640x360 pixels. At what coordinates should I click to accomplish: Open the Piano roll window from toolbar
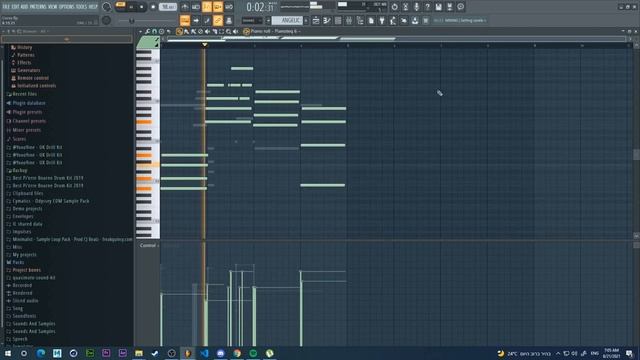(x=327, y=20)
